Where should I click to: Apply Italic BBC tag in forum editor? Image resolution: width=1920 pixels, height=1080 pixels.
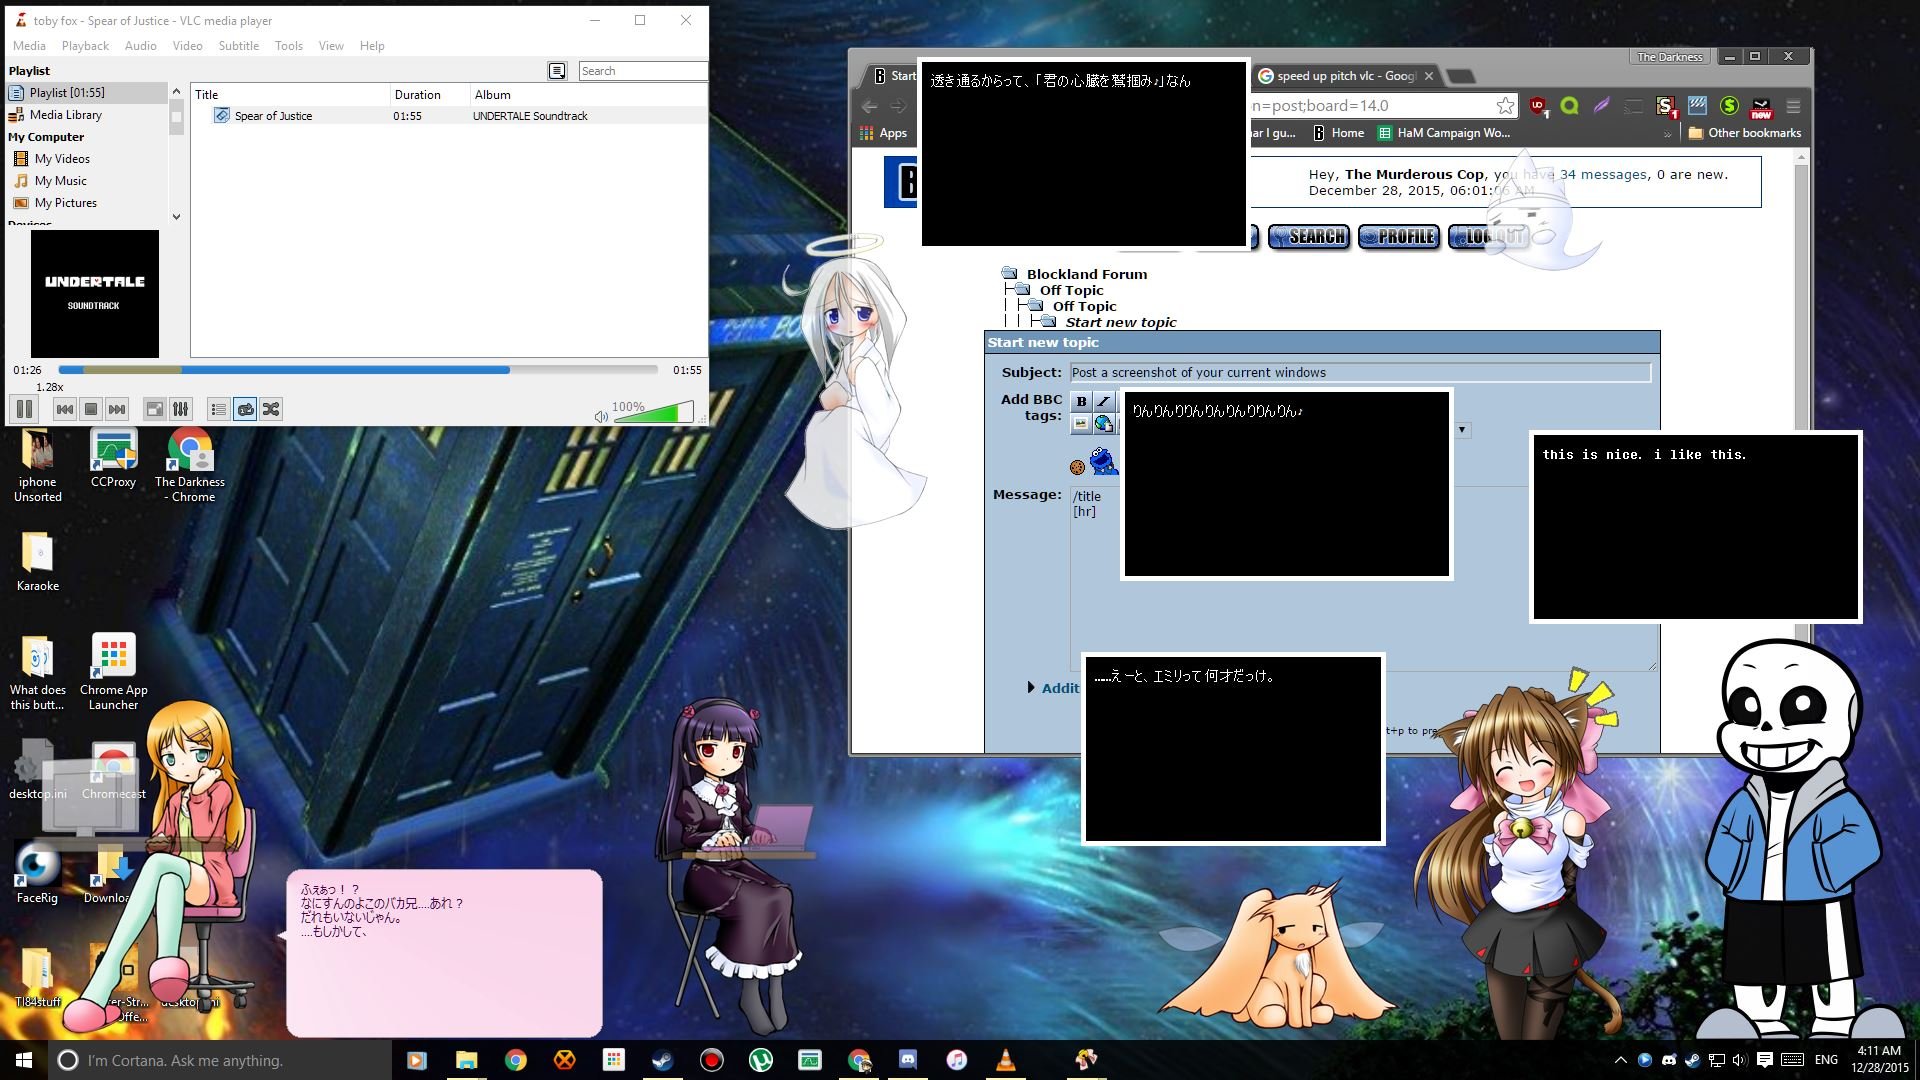[1104, 401]
